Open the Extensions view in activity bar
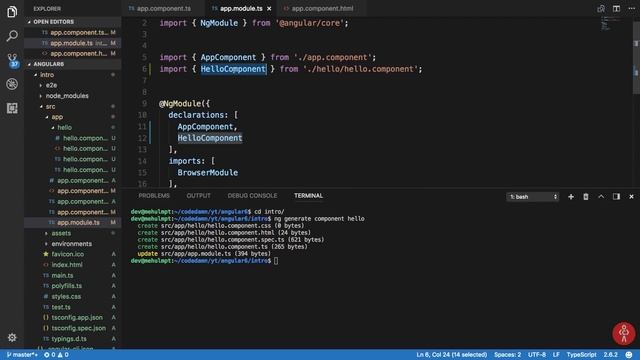Viewport: 640px width, 360px height. pyautogui.click(x=12, y=108)
